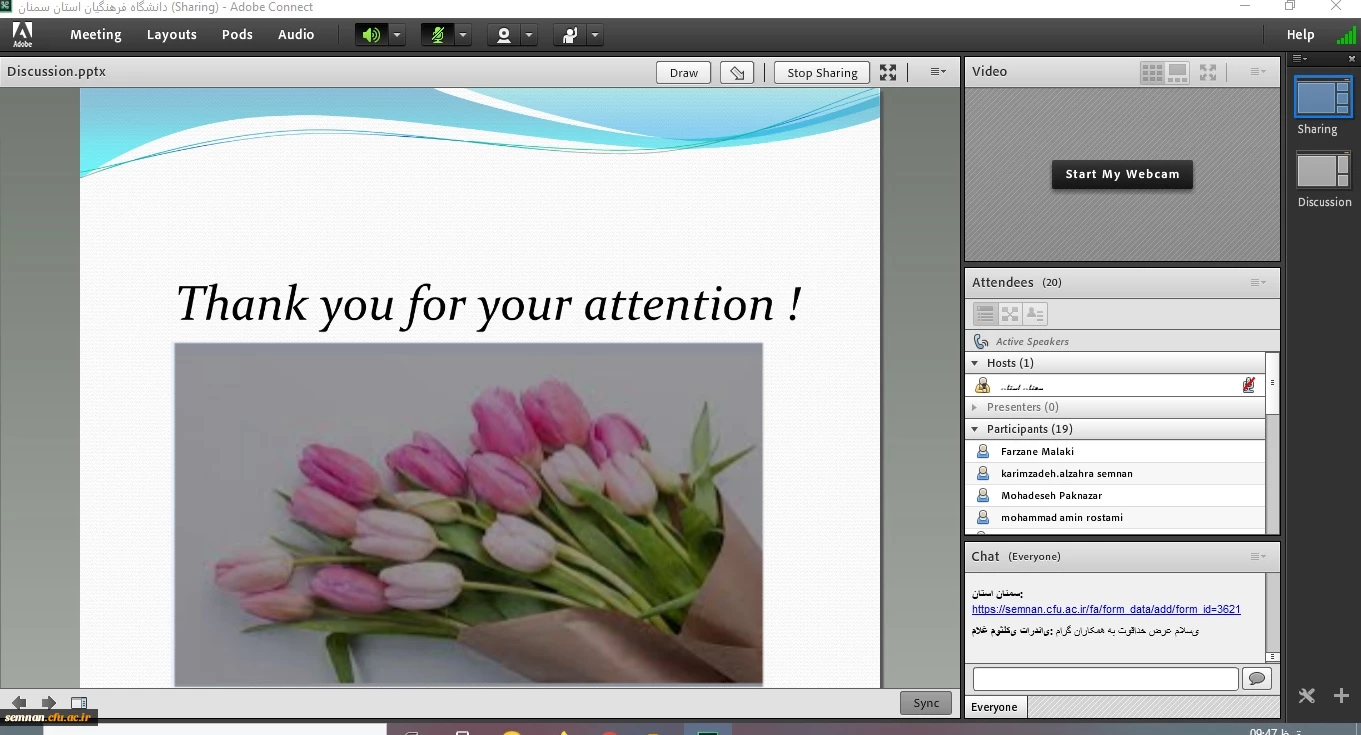This screenshot has height=735, width=1361.
Task: Expand the Presenters (0) group
Action: coord(975,407)
